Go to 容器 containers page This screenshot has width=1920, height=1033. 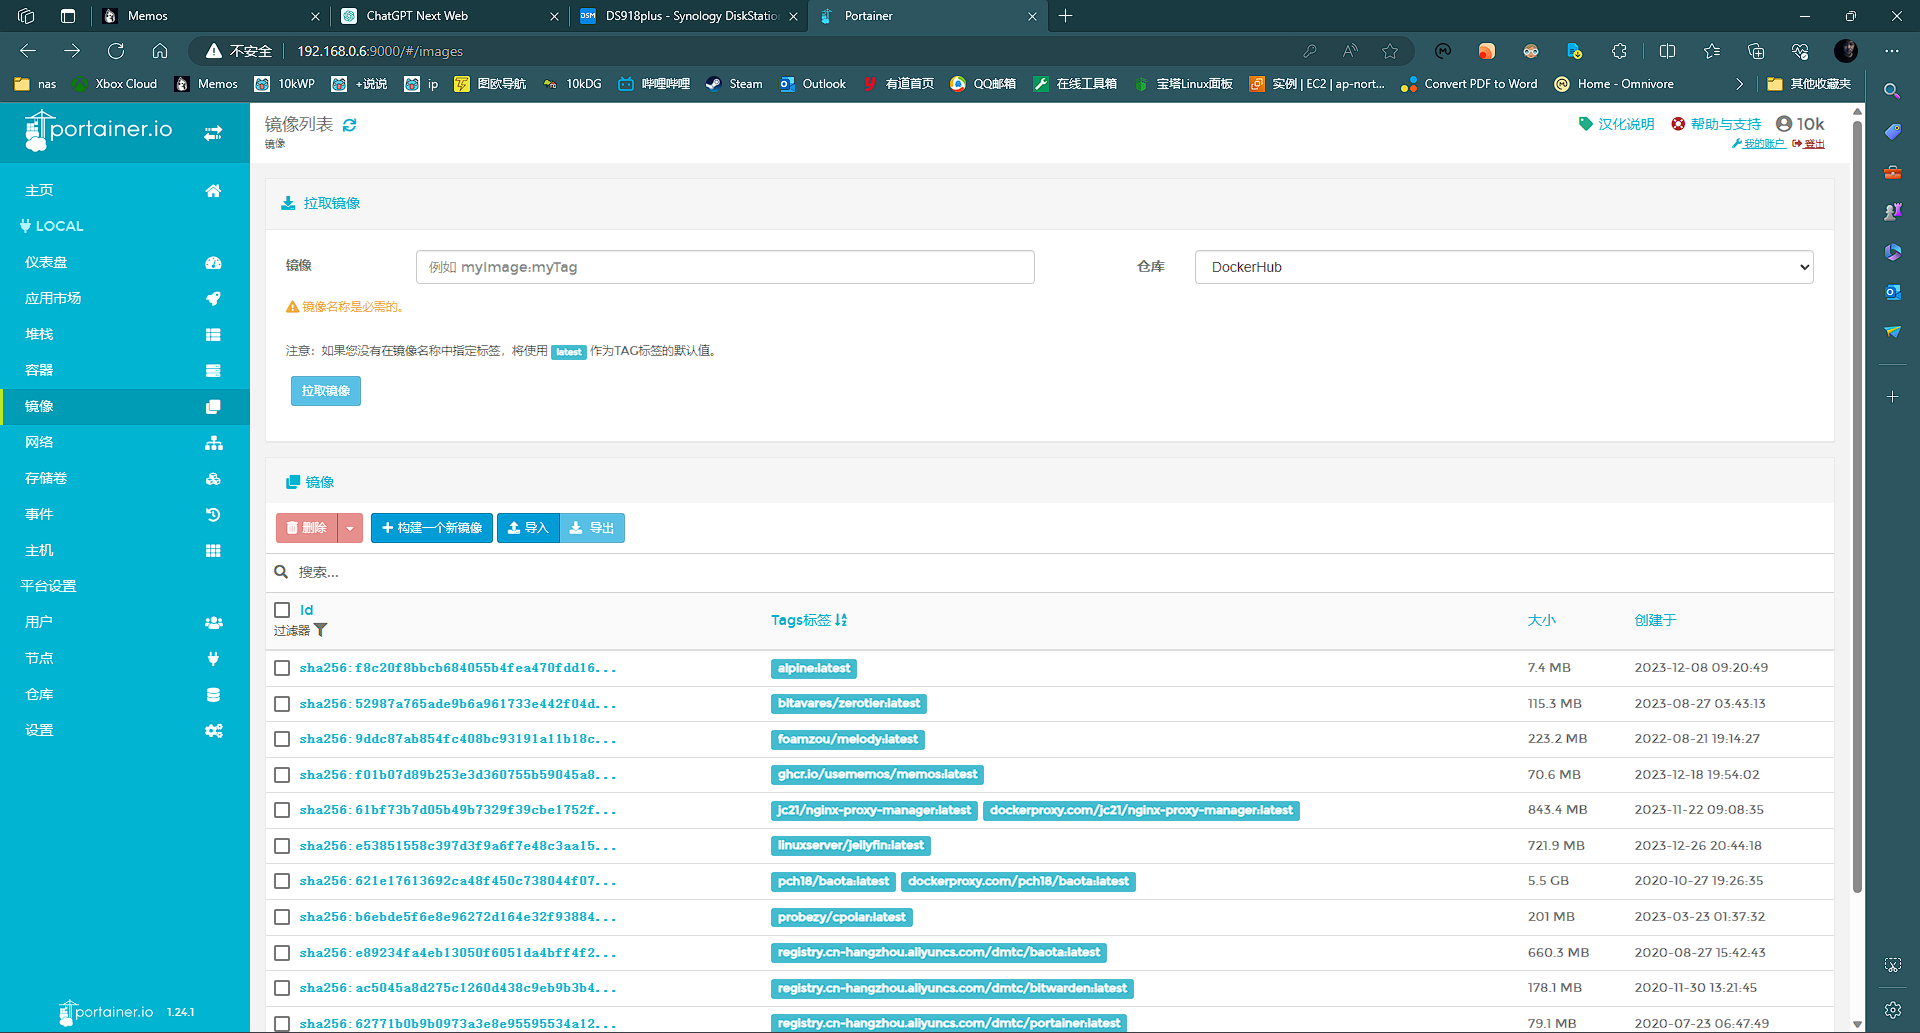click(x=125, y=370)
